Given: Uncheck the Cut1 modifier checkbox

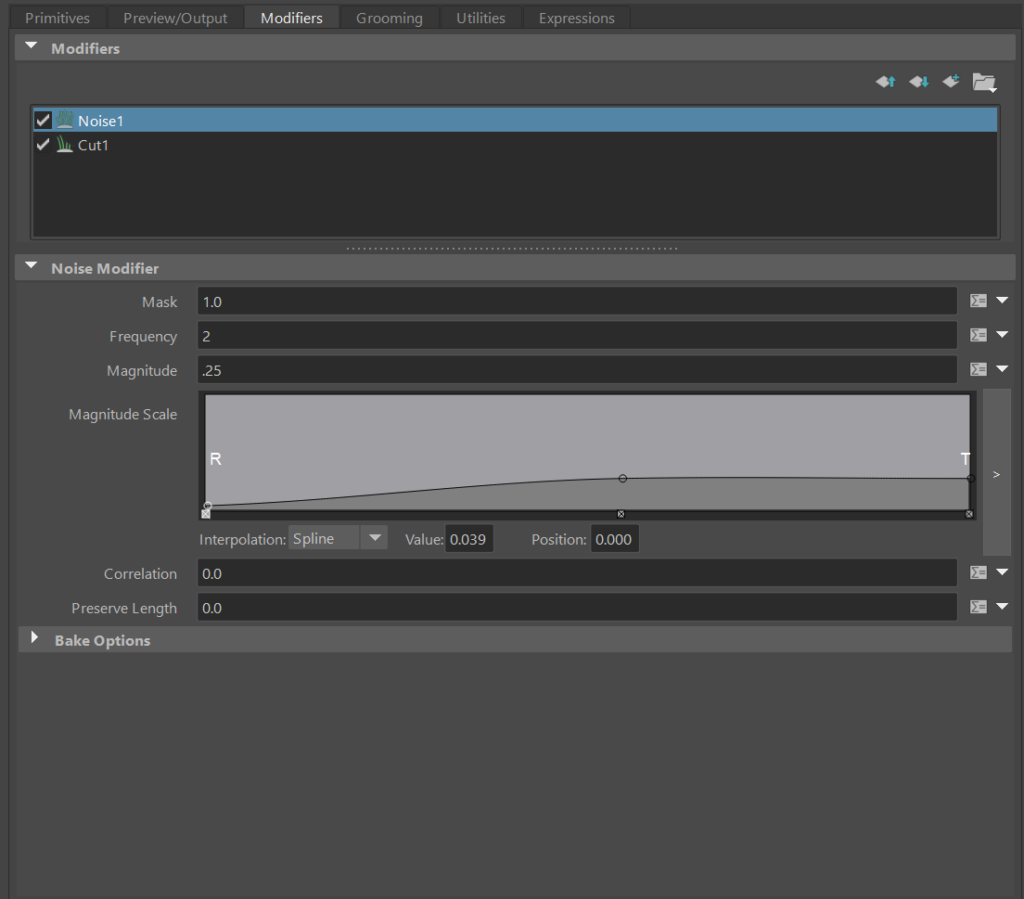Looking at the screenshot, I should (43, 145).
